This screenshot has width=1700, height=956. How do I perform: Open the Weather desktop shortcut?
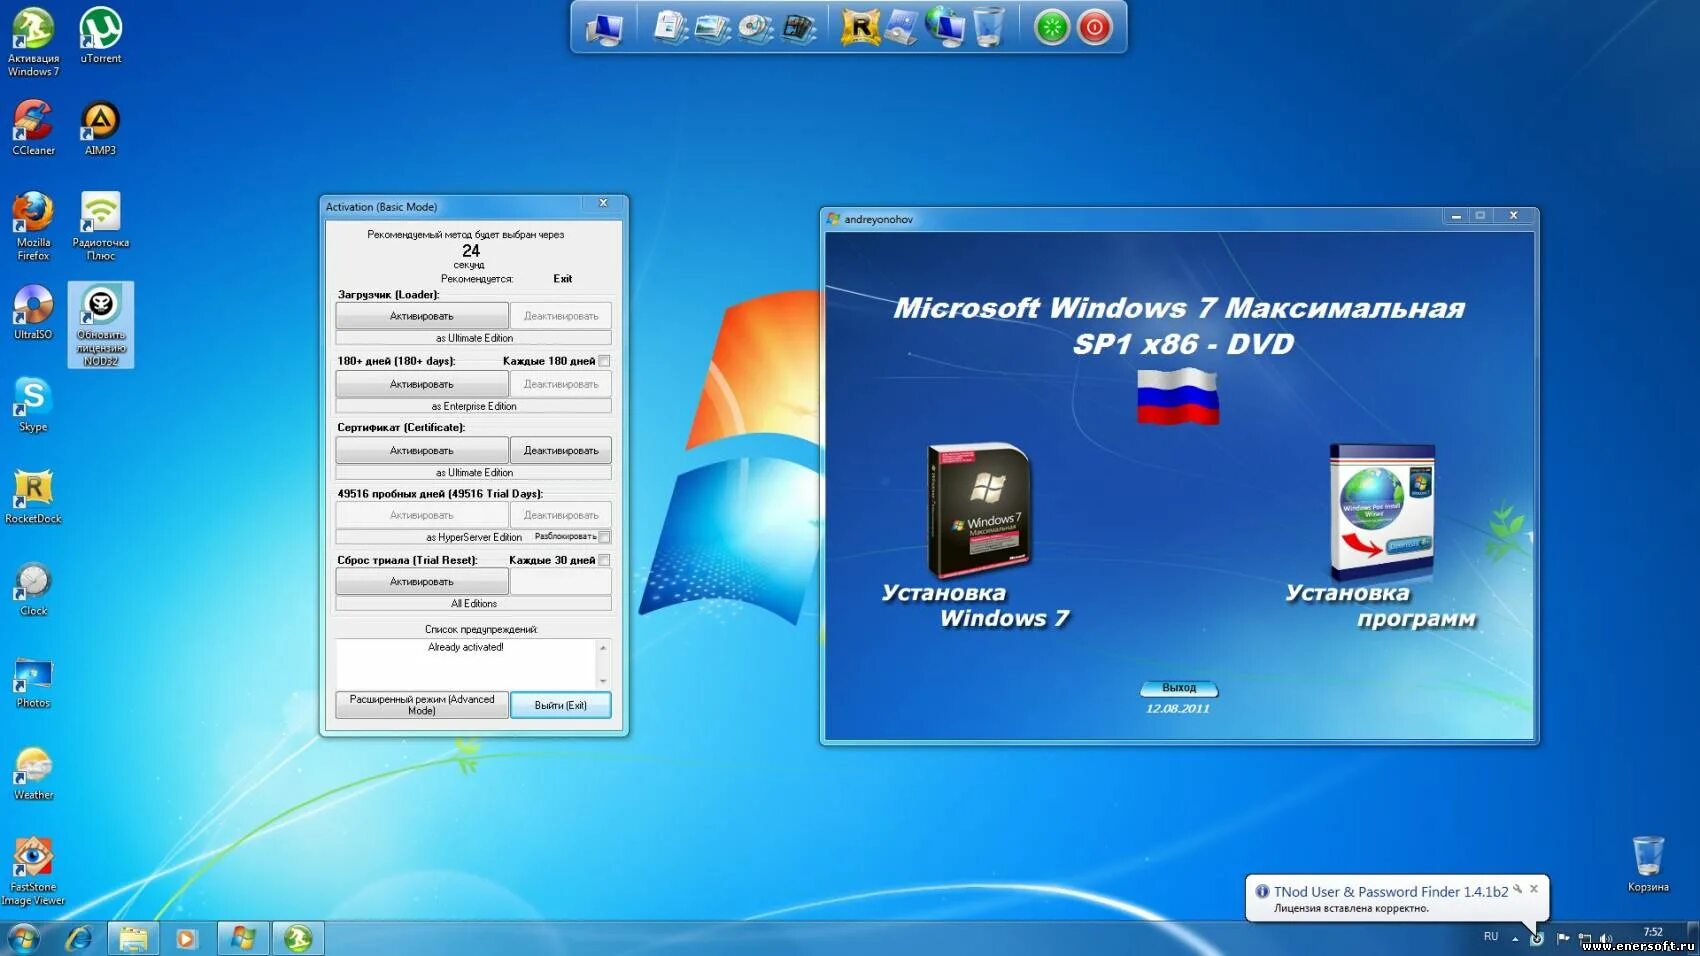pyautogui.click(x=33, y=773)
